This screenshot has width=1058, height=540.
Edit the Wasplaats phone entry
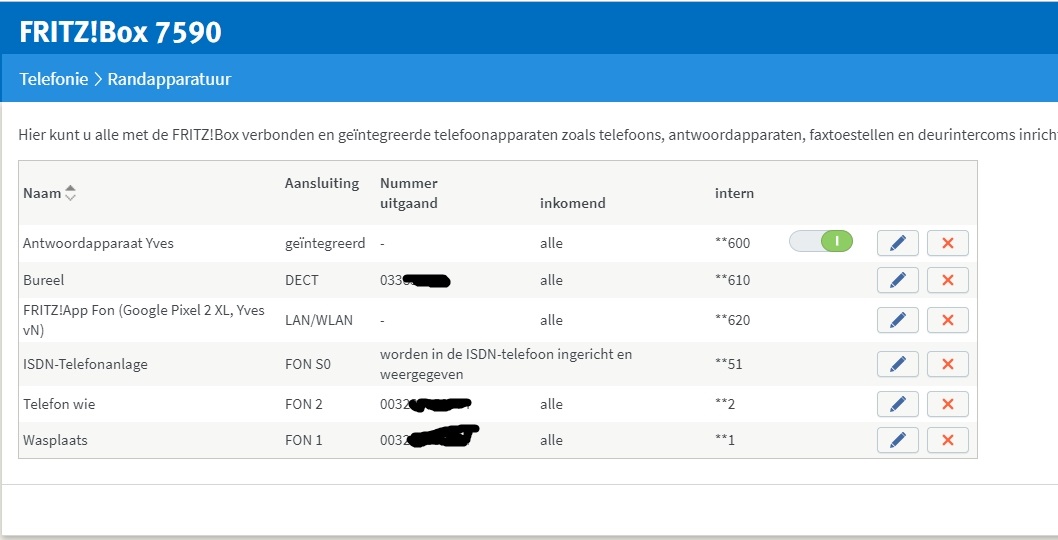[x=898, y=440]
